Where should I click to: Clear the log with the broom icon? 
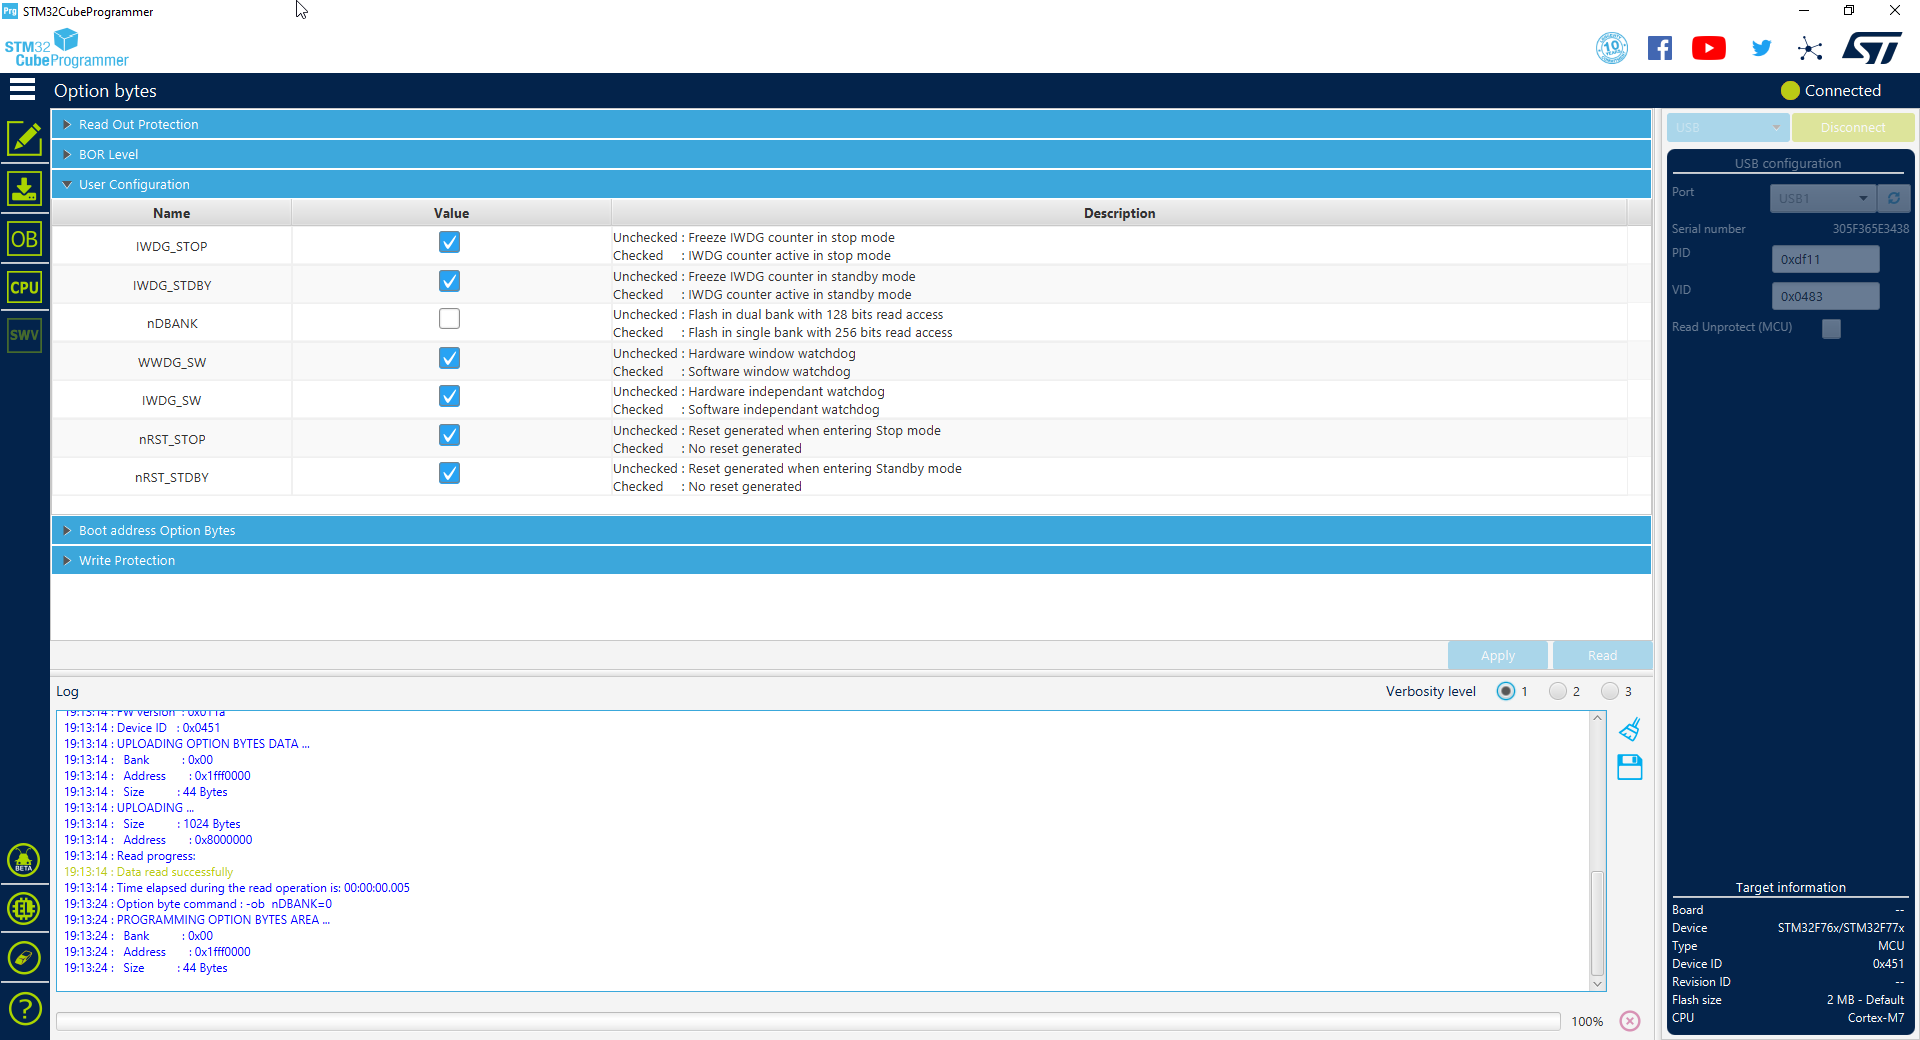click(x=1630, y=729)
